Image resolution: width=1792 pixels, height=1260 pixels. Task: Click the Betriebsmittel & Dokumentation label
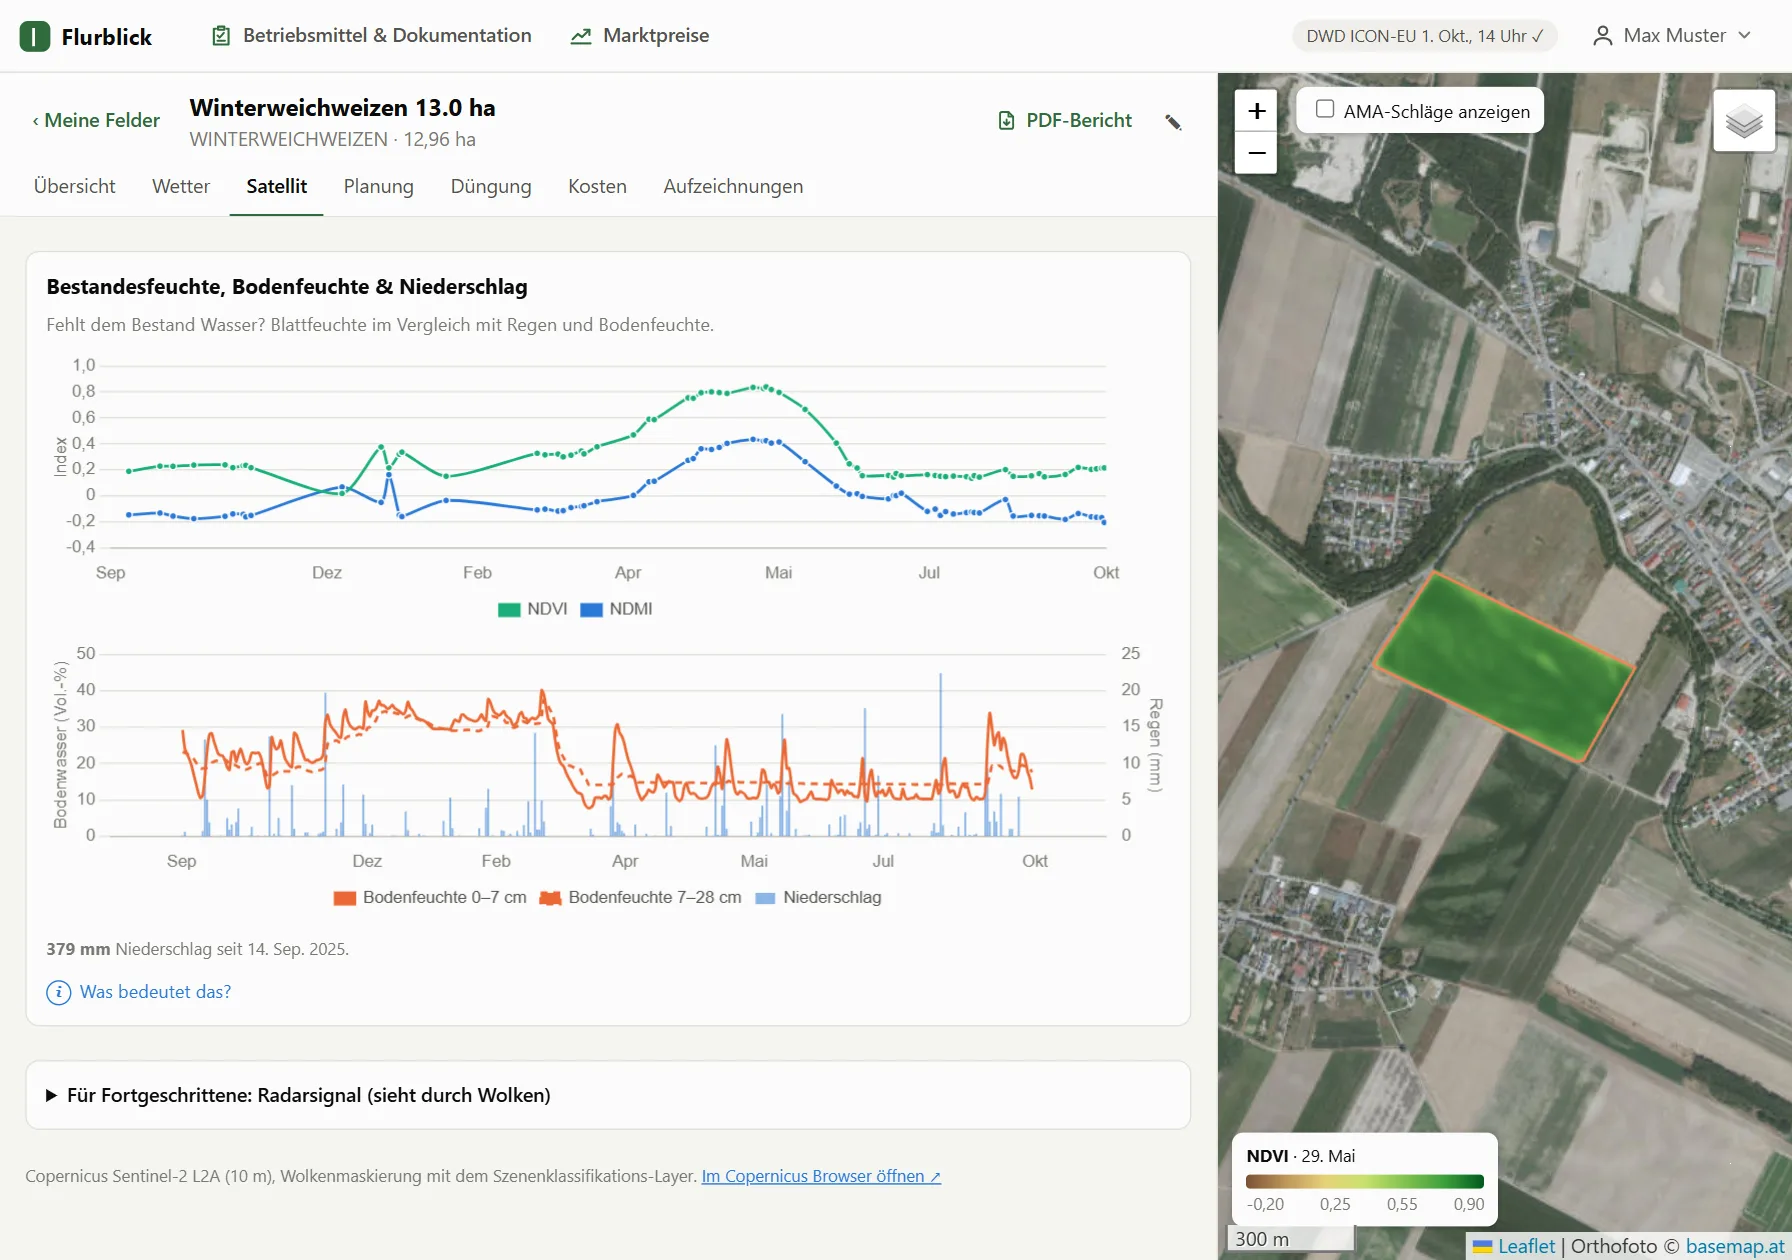(388, 36)
